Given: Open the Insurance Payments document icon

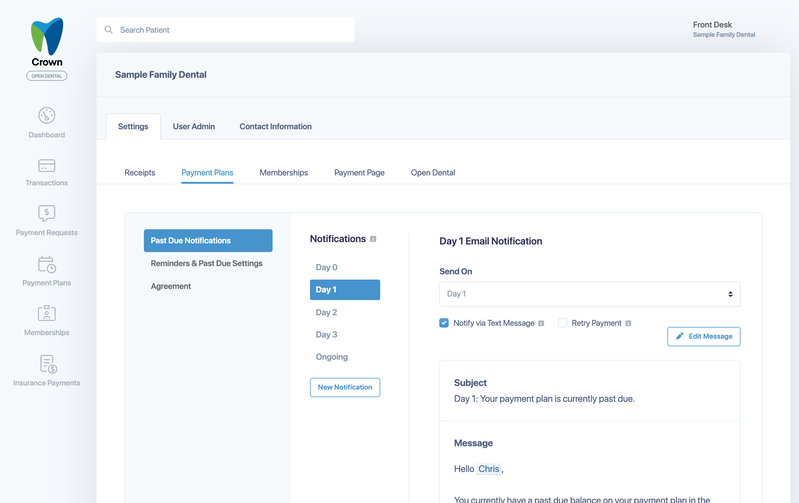Looking at the screenshot, I should [48, 364].
